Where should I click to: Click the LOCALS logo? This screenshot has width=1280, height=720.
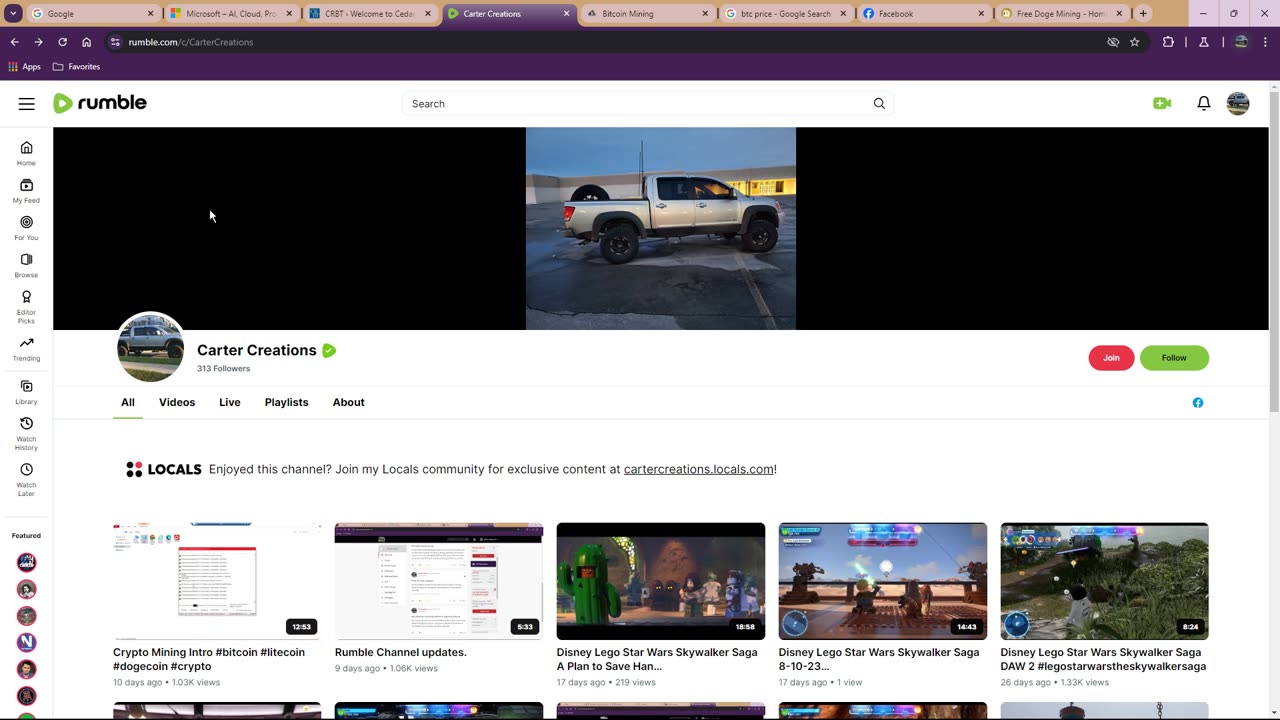tap(164, 469)
